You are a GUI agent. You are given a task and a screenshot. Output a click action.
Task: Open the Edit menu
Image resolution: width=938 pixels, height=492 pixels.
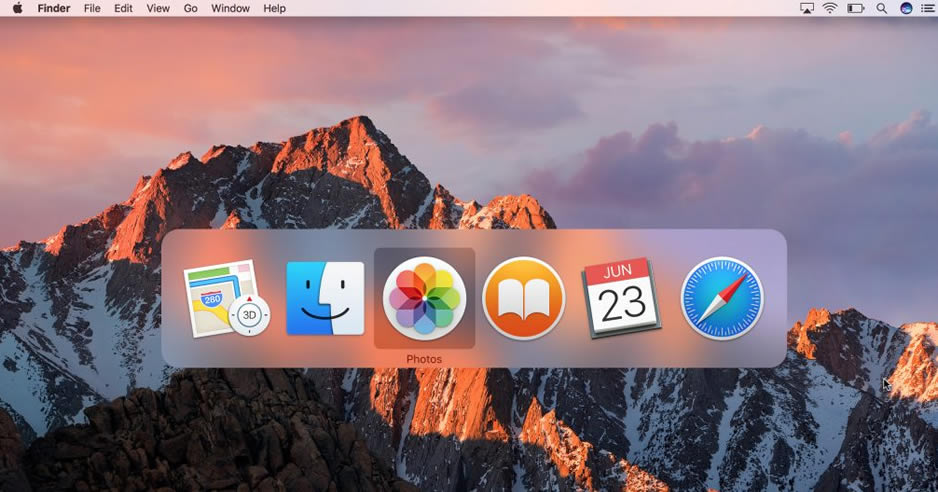point(123,8)
